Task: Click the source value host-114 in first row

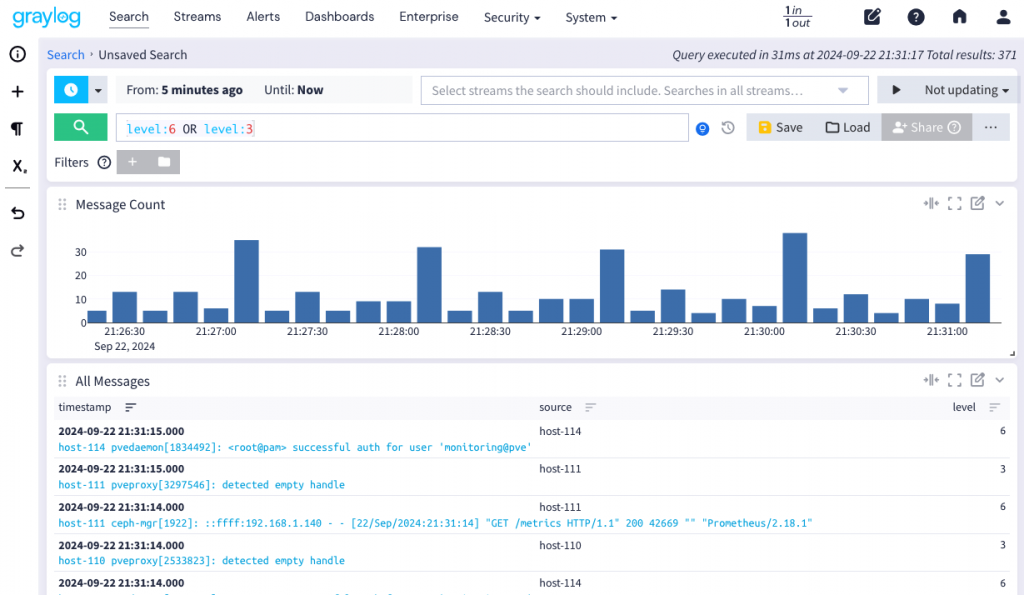Action: pyautogui.click(x=560, y=431)
